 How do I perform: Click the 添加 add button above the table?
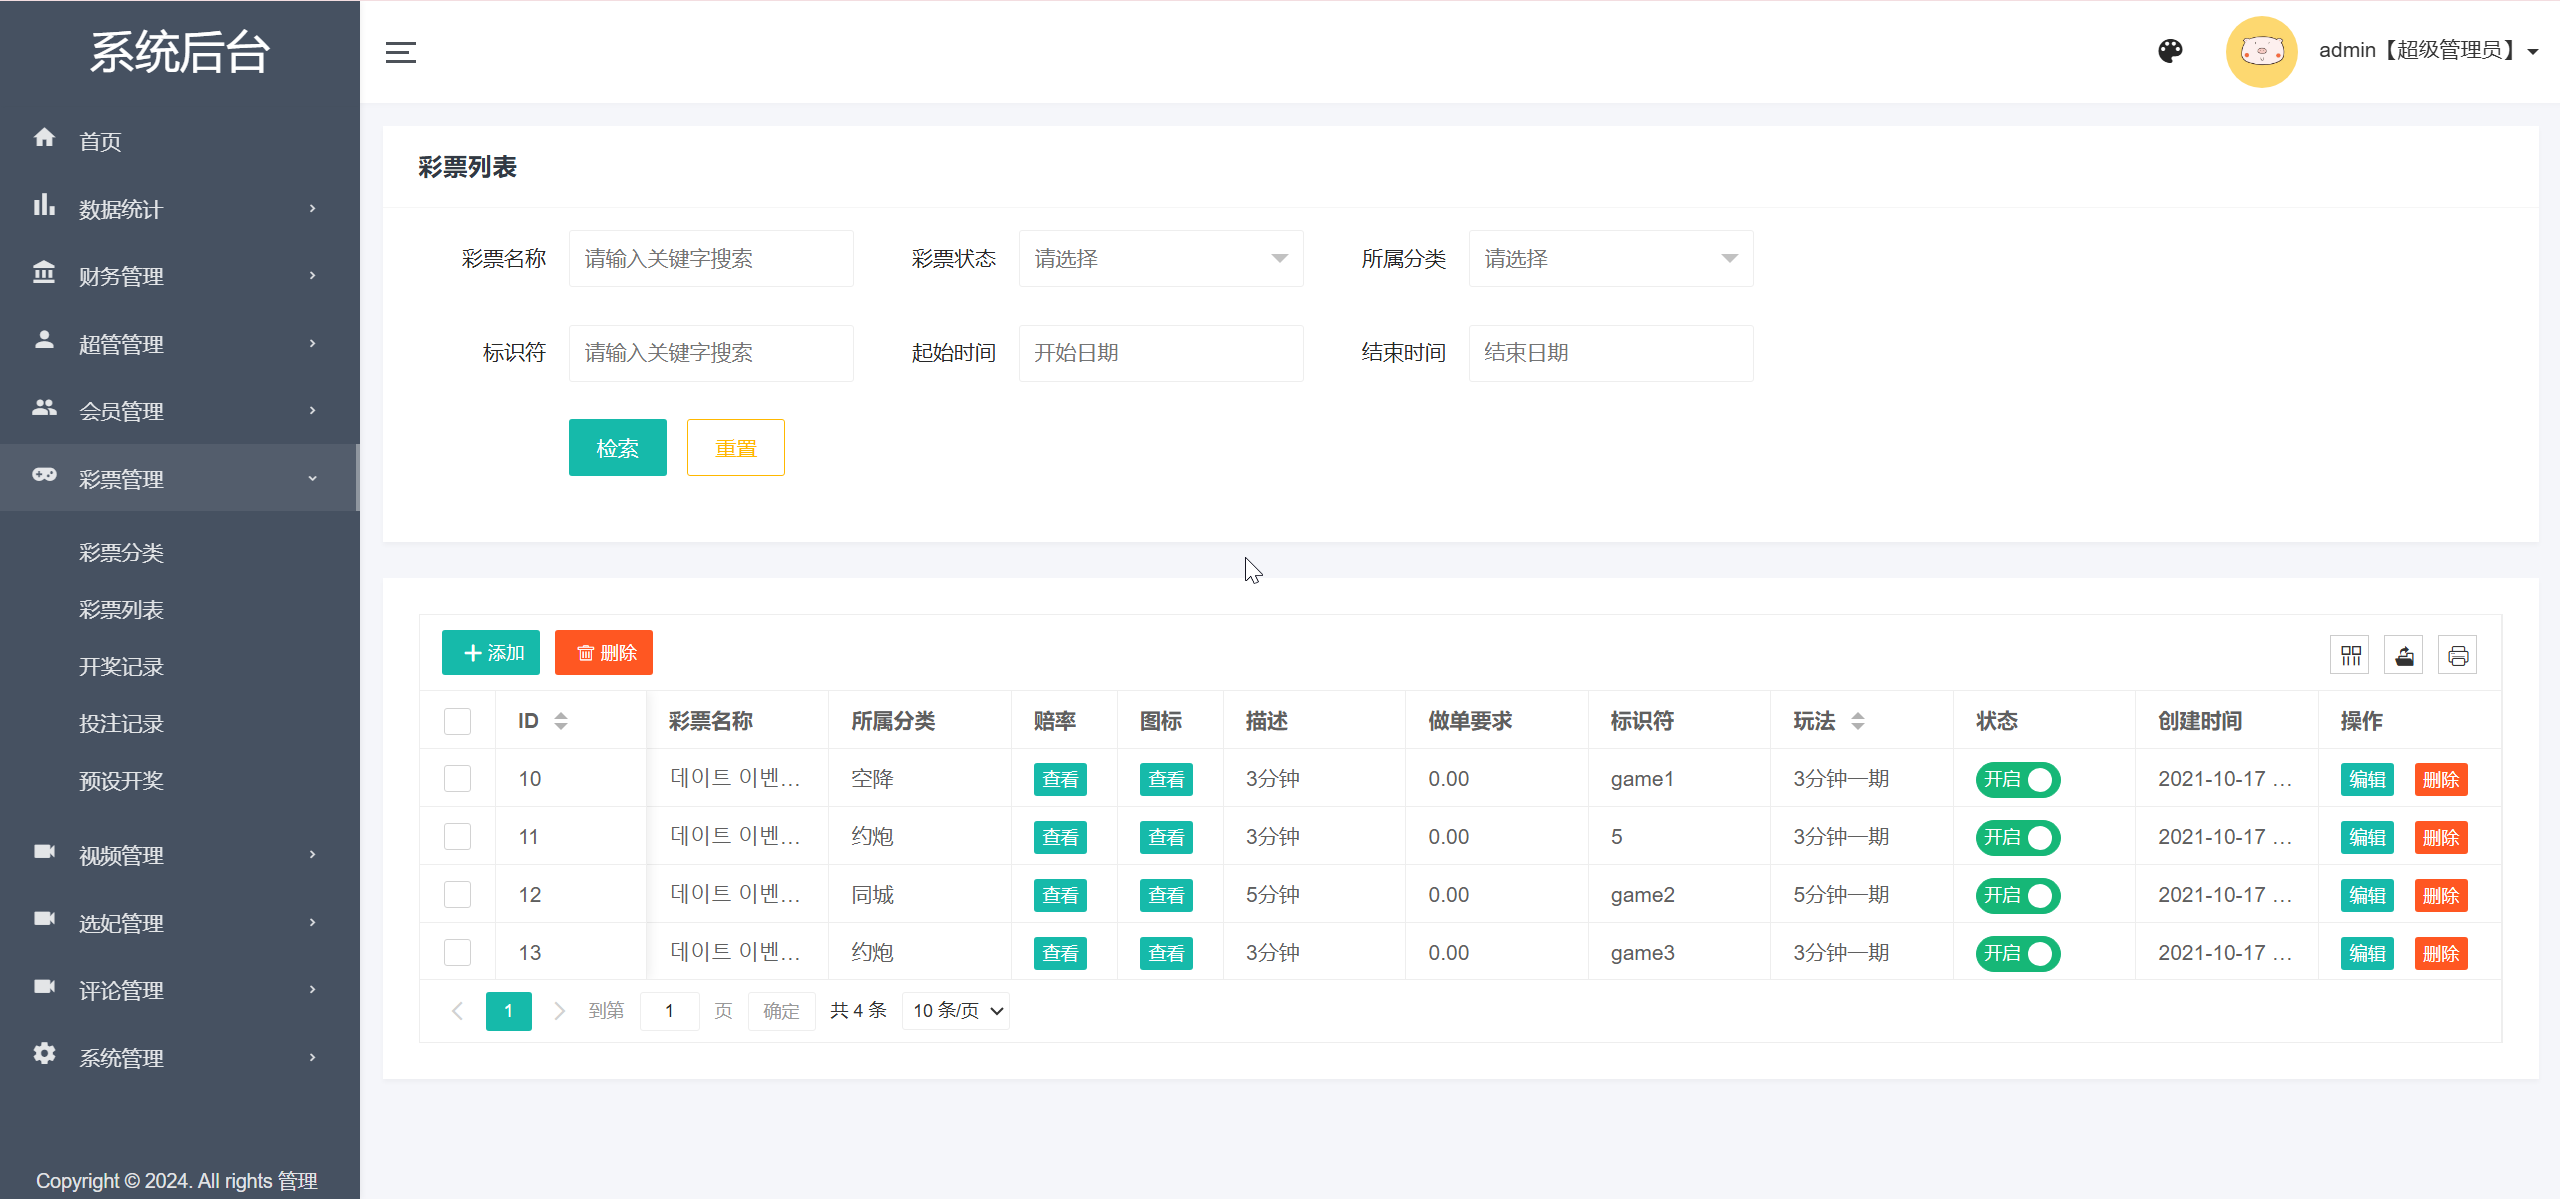(490, 652)
